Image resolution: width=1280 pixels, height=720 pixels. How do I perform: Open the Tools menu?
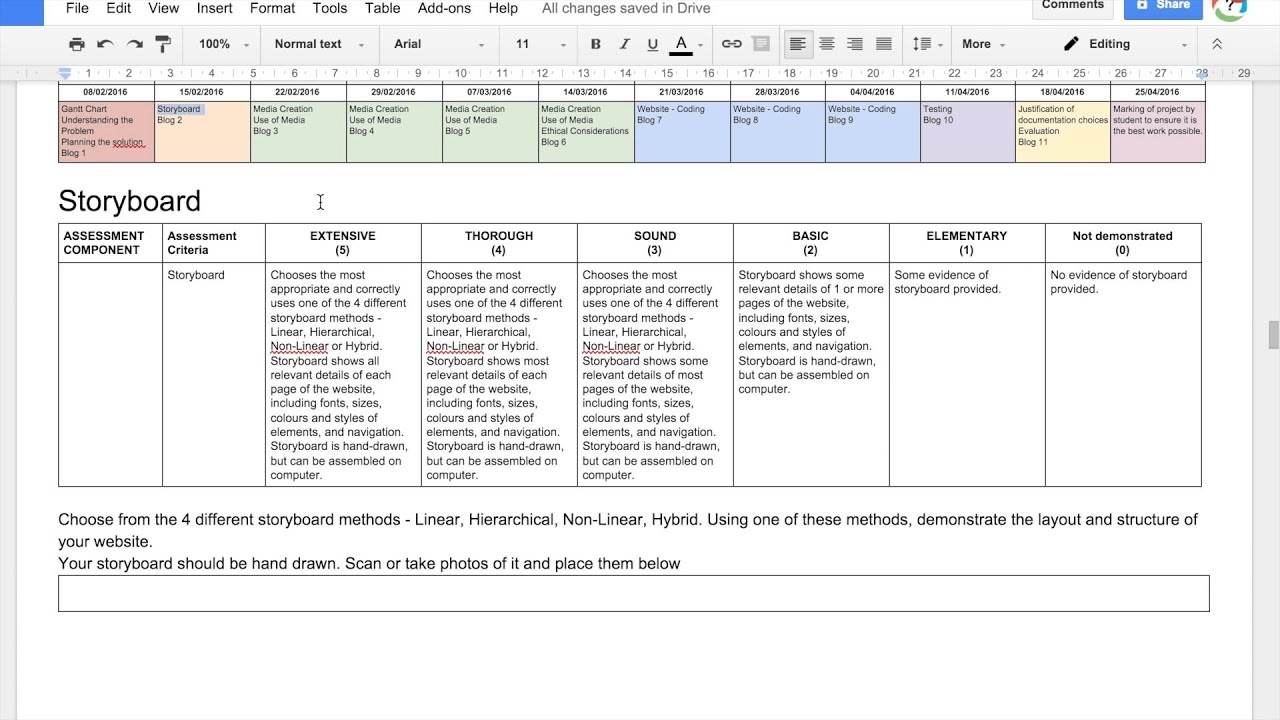(x=330, y=8)
